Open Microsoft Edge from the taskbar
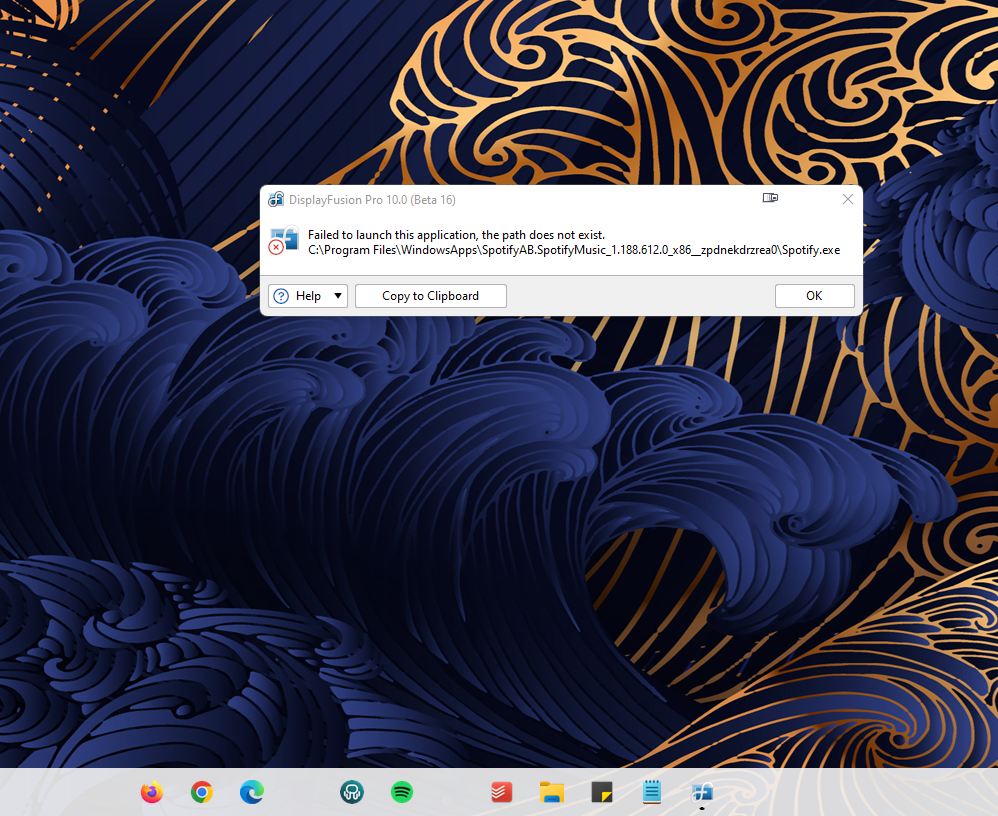The image size is (998, 816). click(252, 793)
